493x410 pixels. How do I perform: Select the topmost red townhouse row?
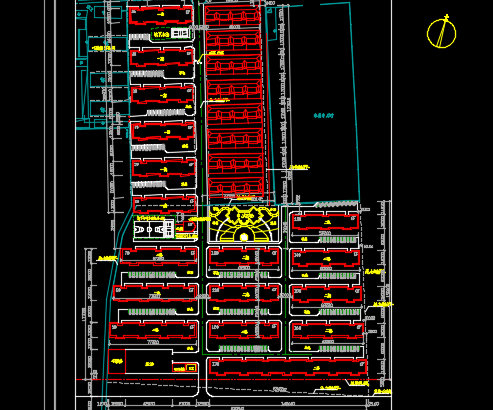(233, 15)
